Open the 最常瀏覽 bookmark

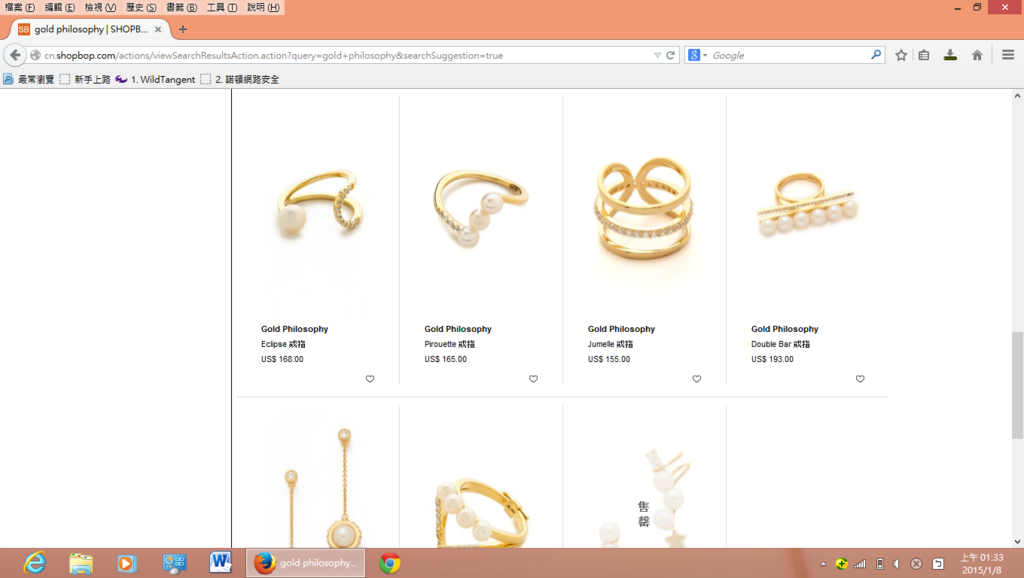[x=28, y=79]
